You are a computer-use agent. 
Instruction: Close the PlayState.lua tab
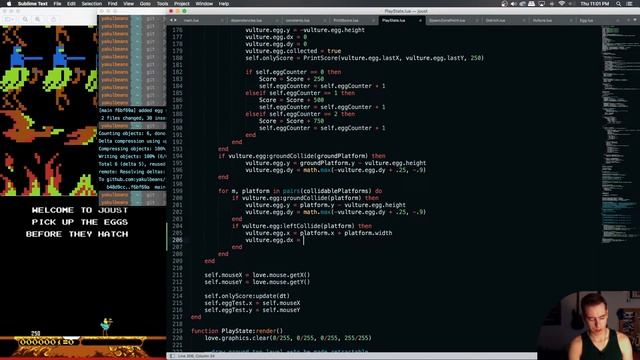(x=420, y=20)
